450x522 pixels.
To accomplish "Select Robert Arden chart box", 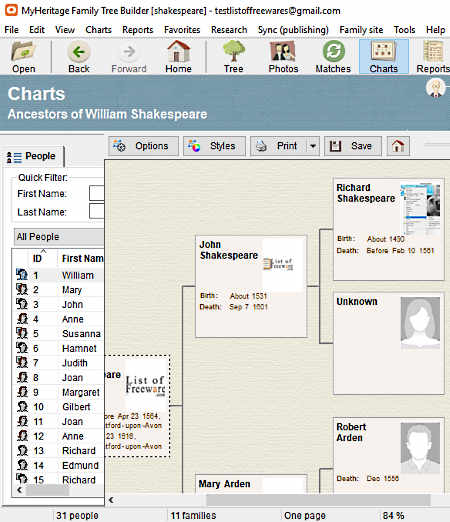I will [389, 455].
